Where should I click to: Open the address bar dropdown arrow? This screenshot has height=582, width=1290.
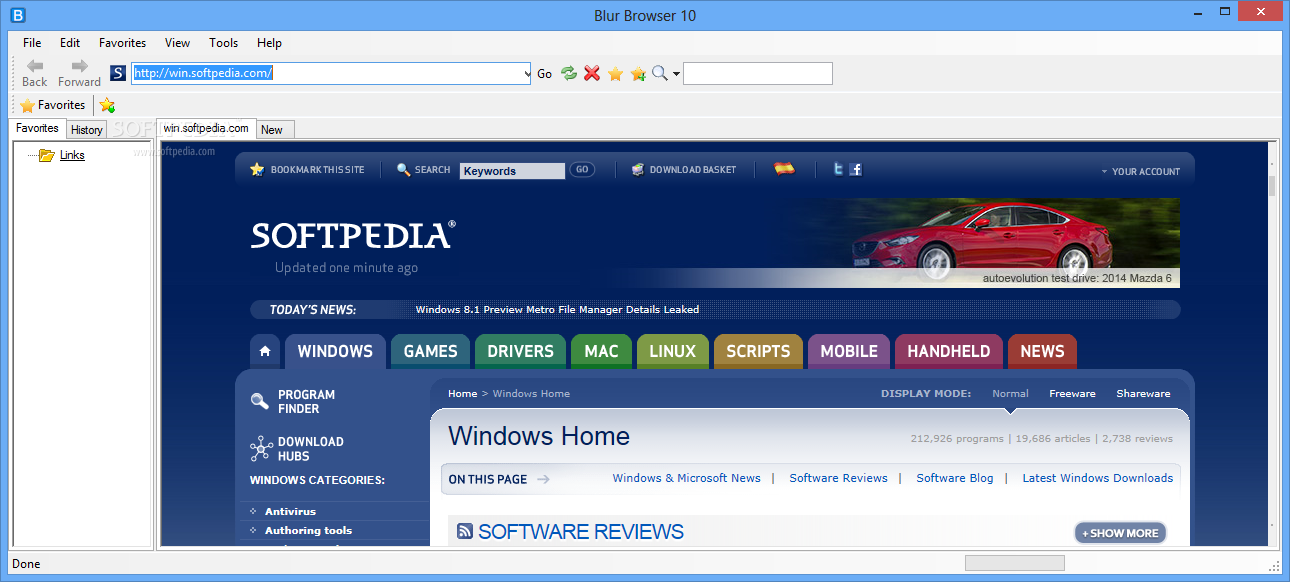[x=526, y=74]
